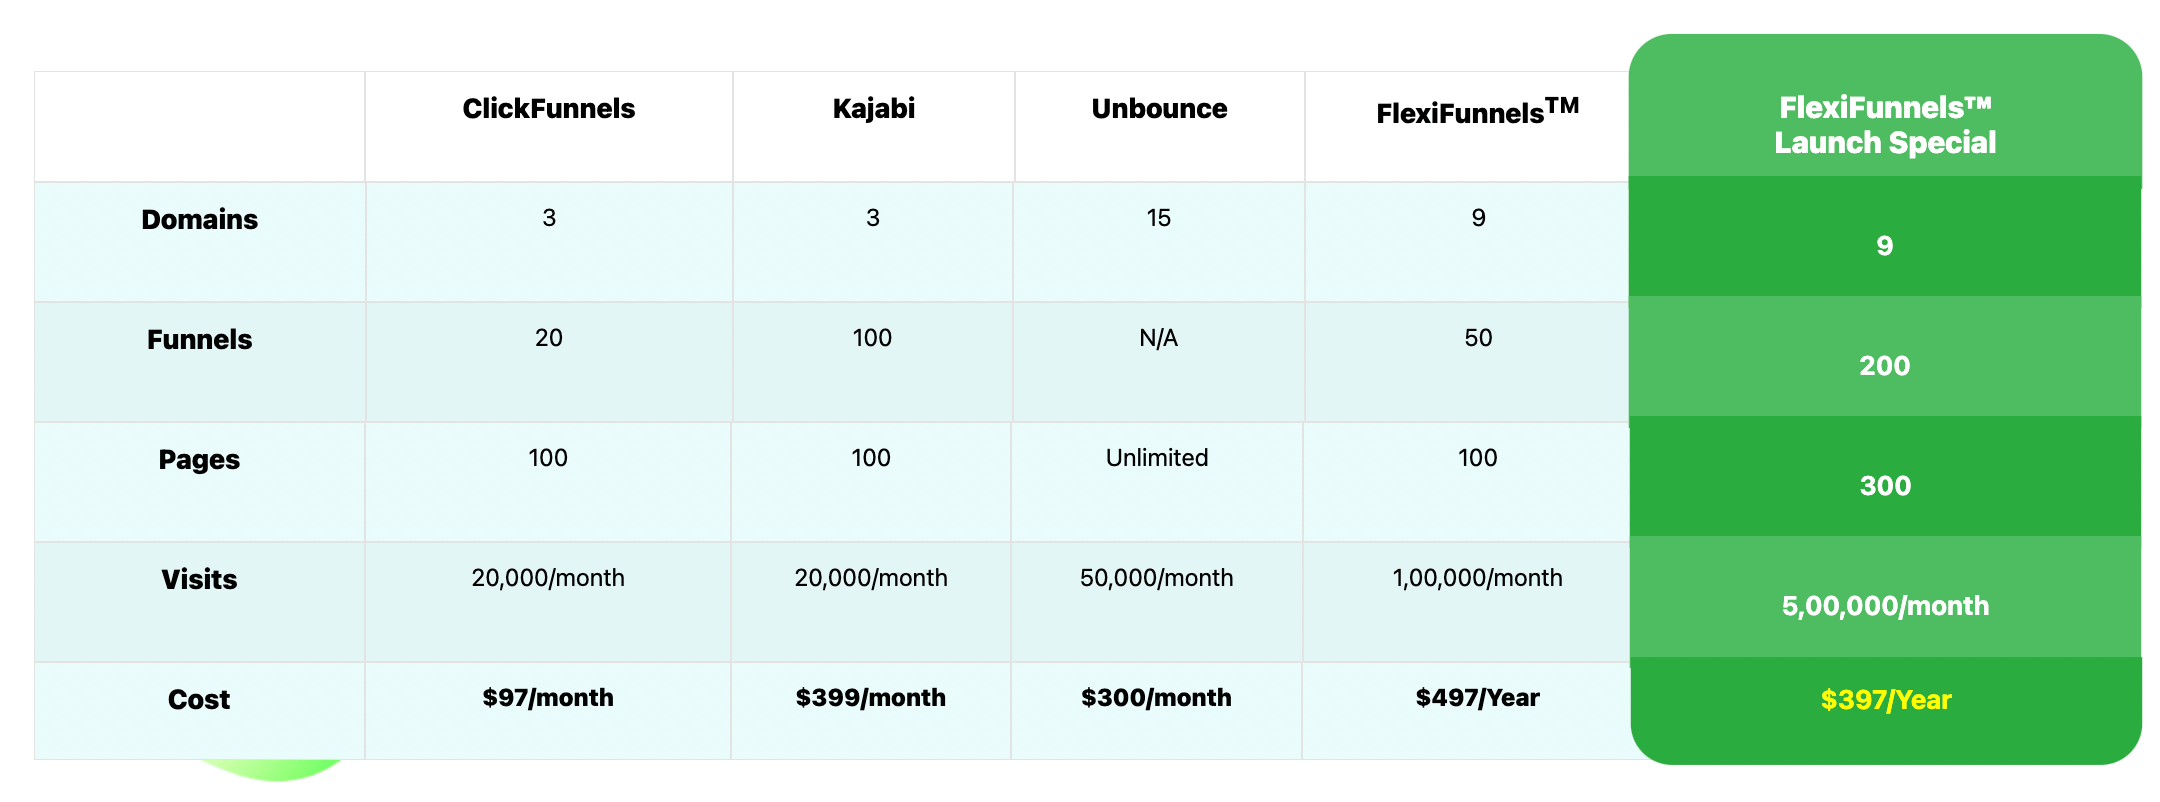Viewport: 2160px width, 802px height.
Task: Click the FlexiFunnels™ column header
Action: coord(1477,111)
